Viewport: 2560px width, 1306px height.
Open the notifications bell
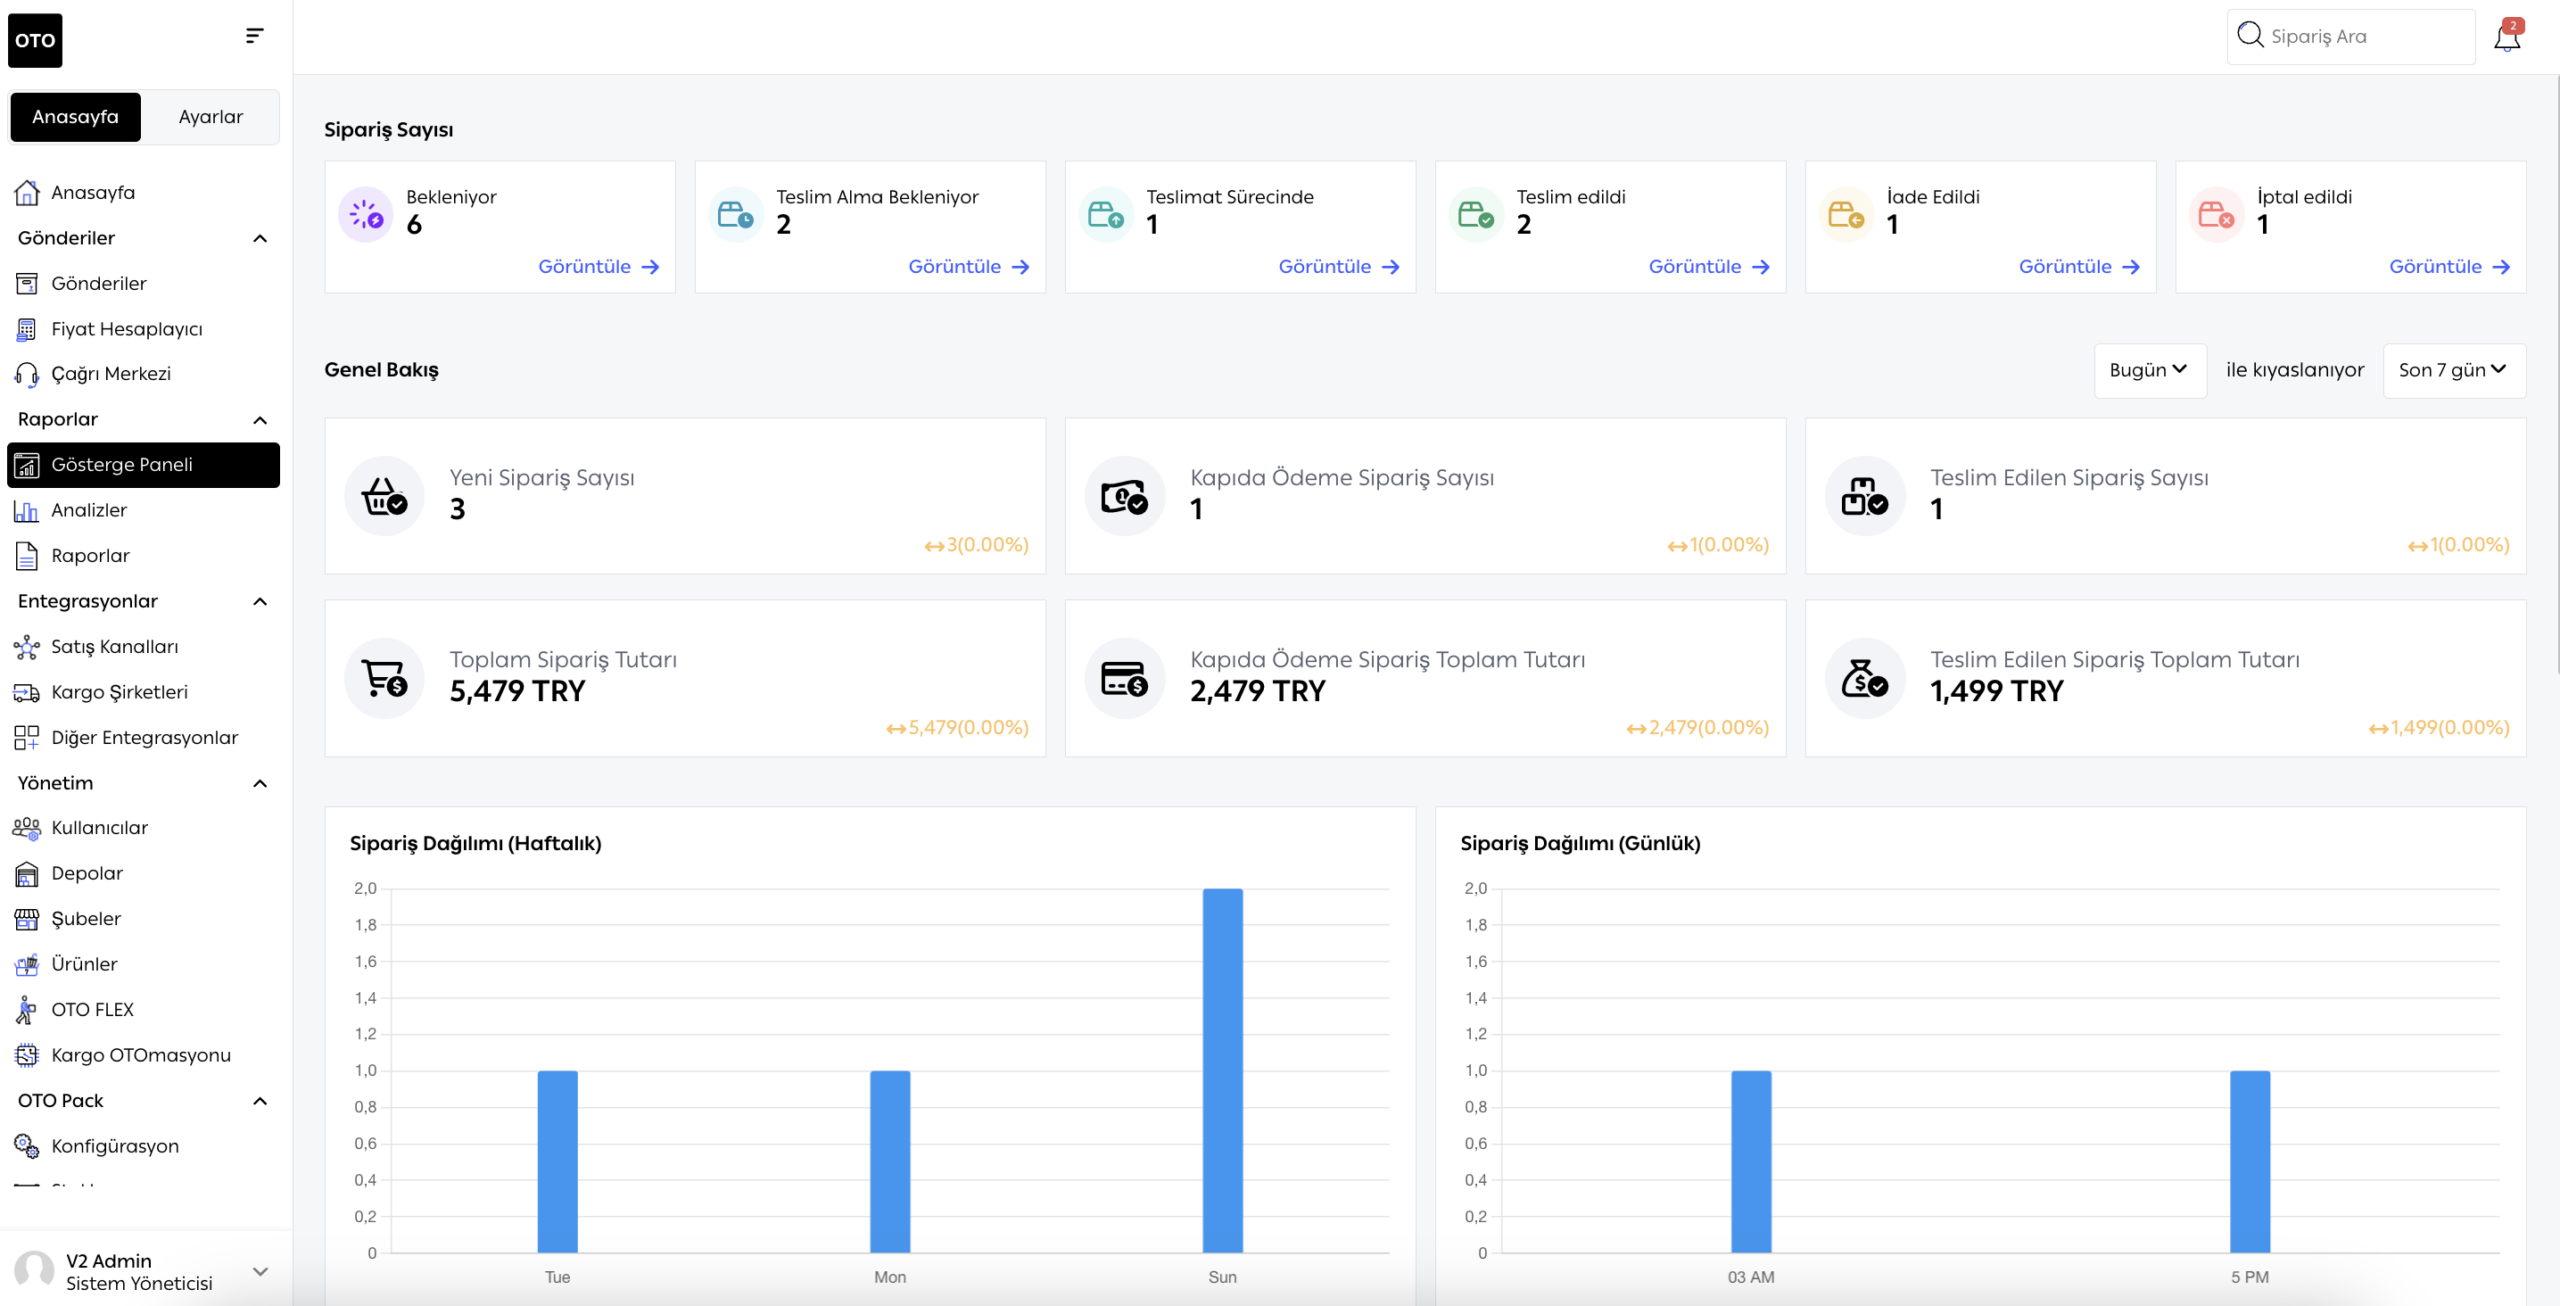pyautogui.click(x=2507, y=37)
